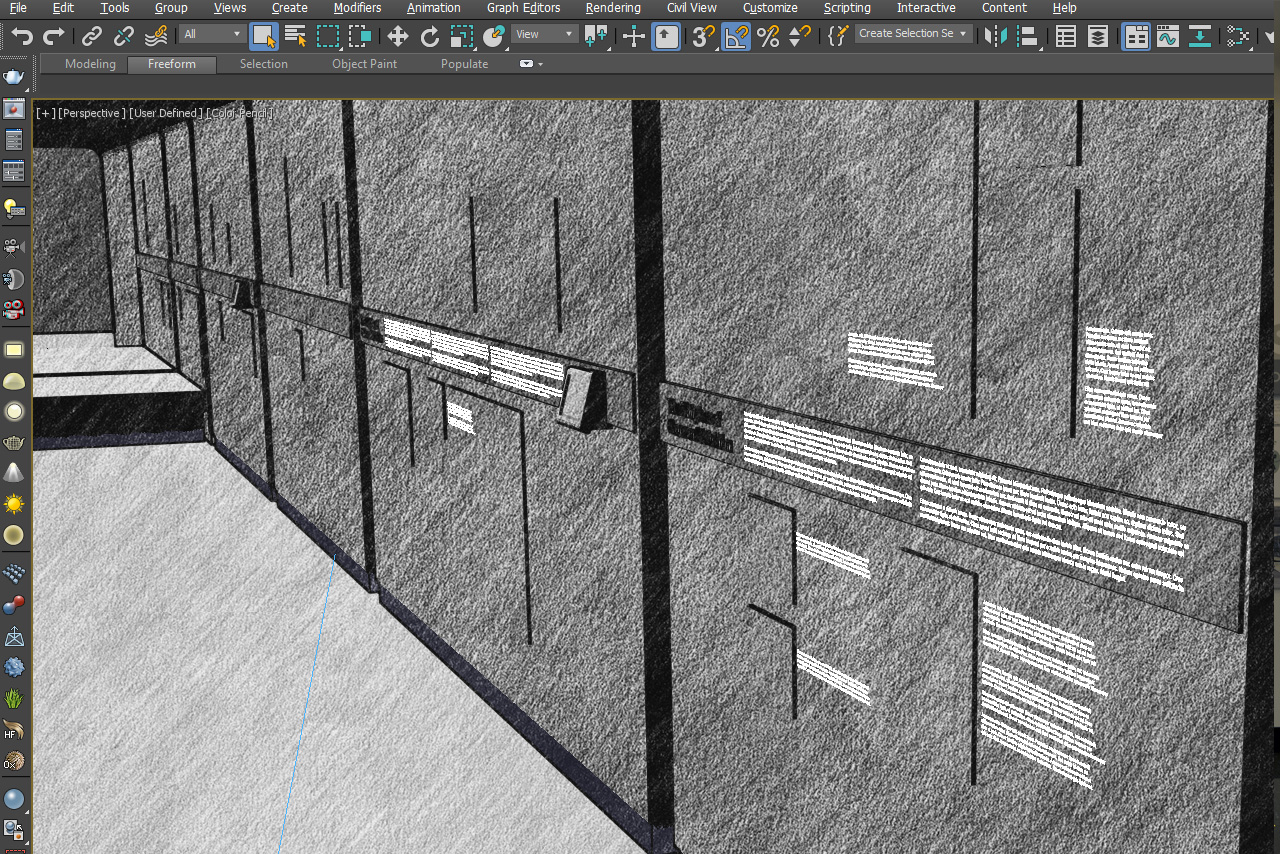Click the Select and Manipulate icon
This screenshot has height=854, width=1280.
click(x=634, y=37)
